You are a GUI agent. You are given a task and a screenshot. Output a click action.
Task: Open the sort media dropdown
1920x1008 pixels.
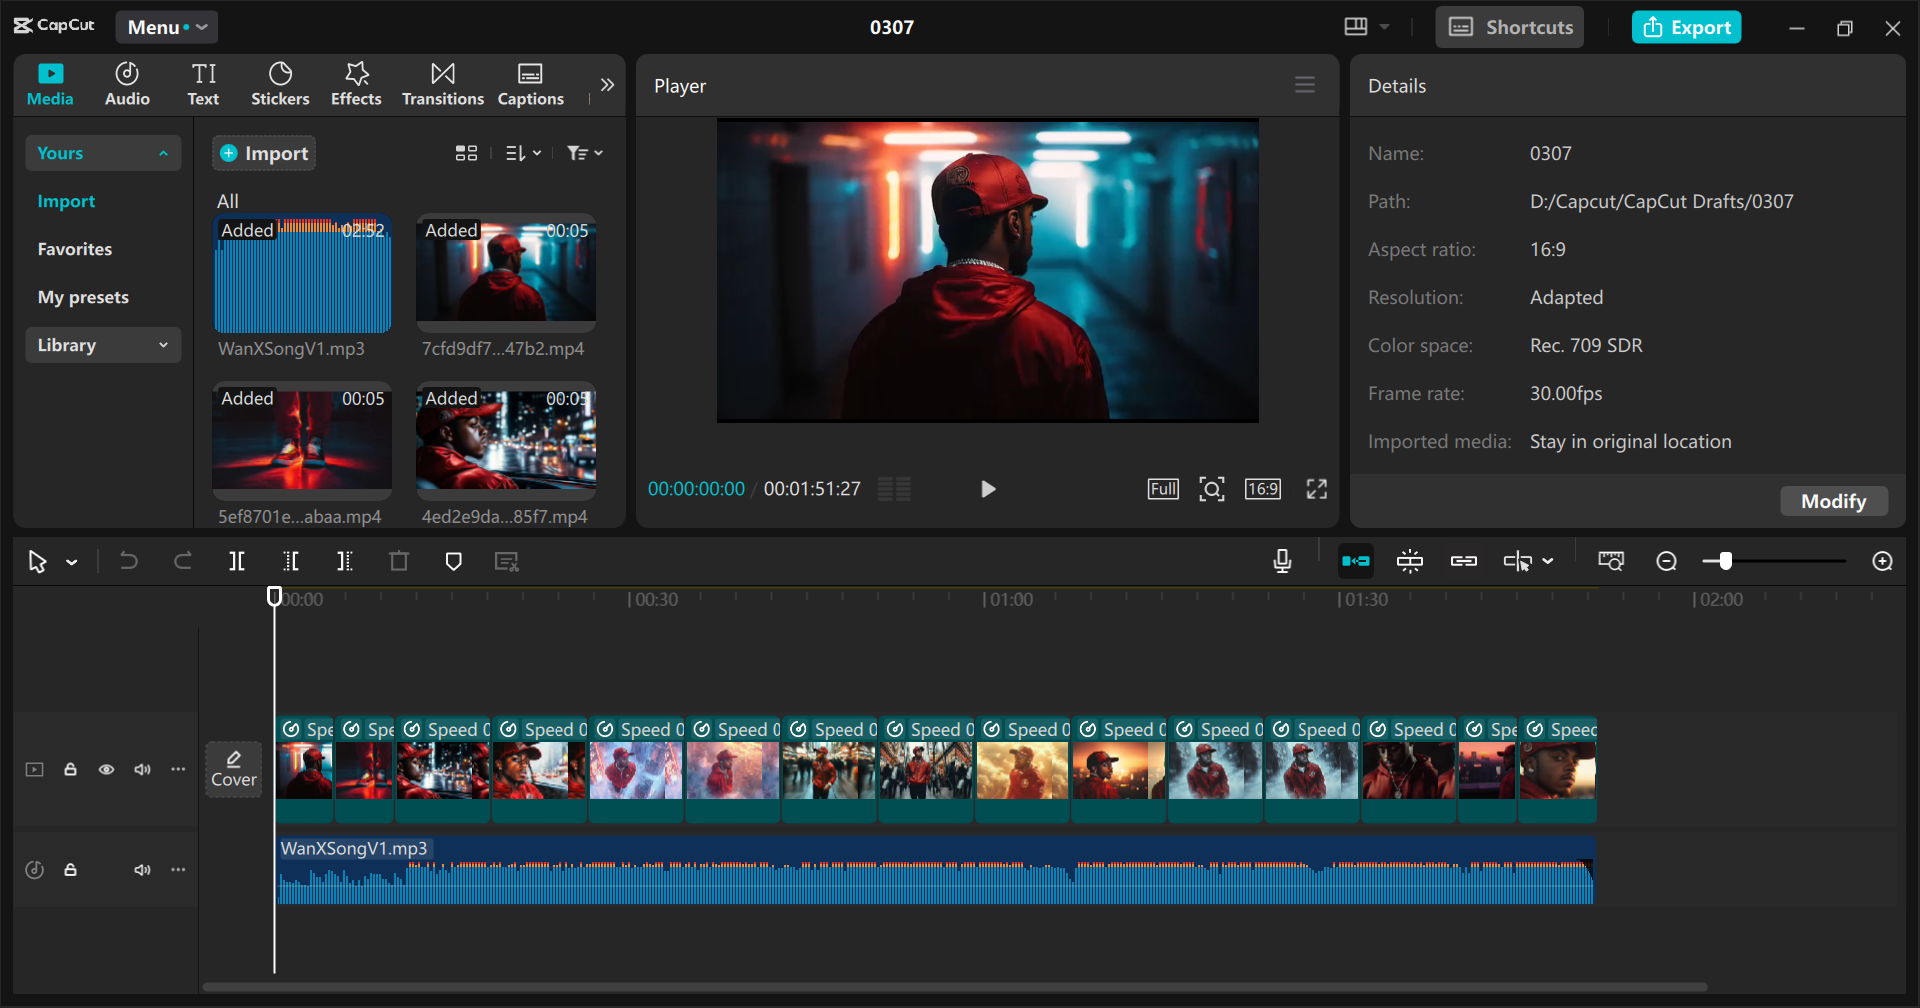[x=523, y=153]
